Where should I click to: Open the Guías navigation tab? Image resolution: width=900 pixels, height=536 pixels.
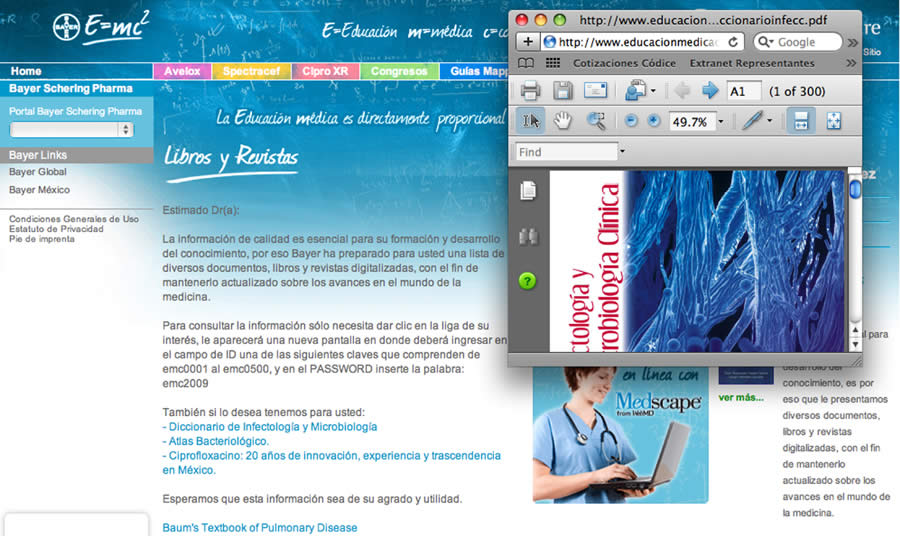474,71
